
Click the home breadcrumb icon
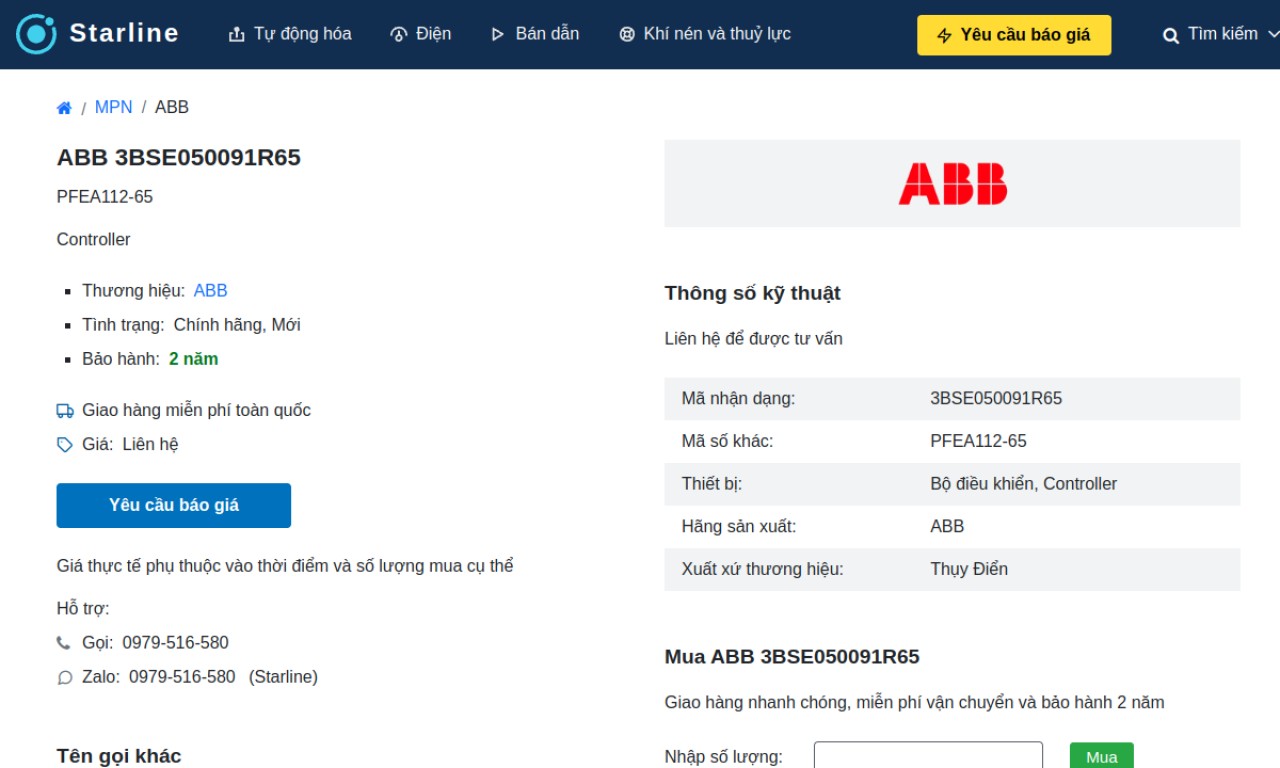(64, 108)
